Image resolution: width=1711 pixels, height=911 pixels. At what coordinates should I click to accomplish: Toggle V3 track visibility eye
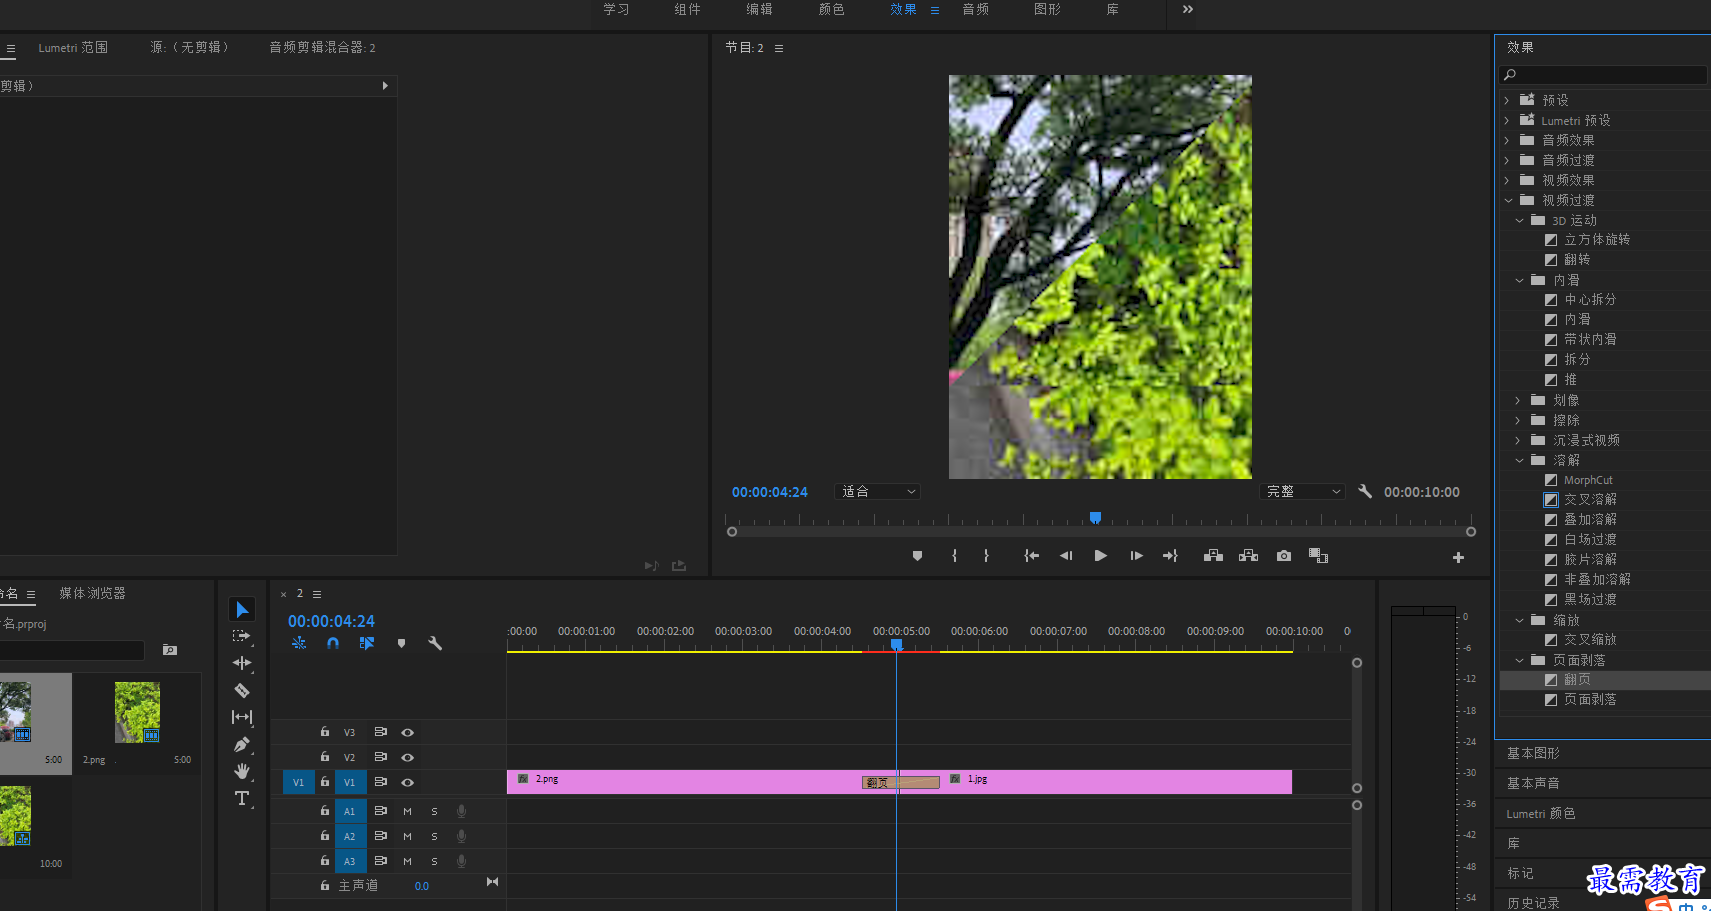pyautogui.click(x=407, y=732)
